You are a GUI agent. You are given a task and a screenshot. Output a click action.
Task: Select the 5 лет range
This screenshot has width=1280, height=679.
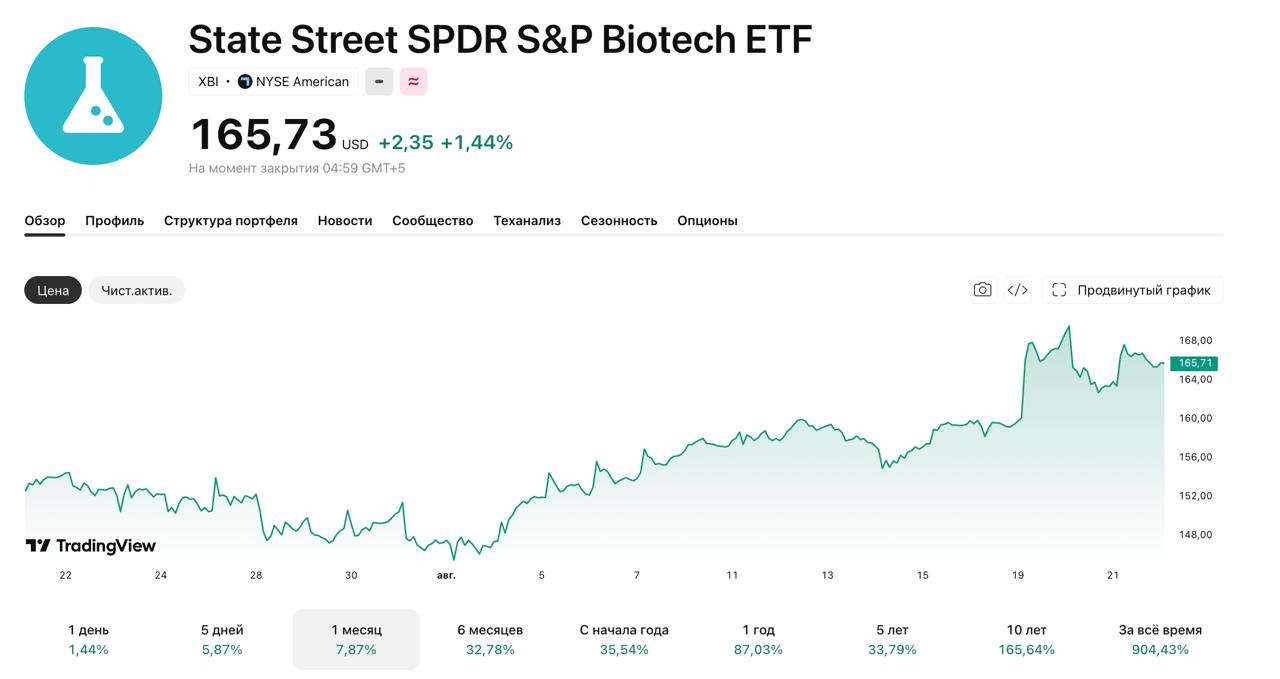[x=892, y=640]
